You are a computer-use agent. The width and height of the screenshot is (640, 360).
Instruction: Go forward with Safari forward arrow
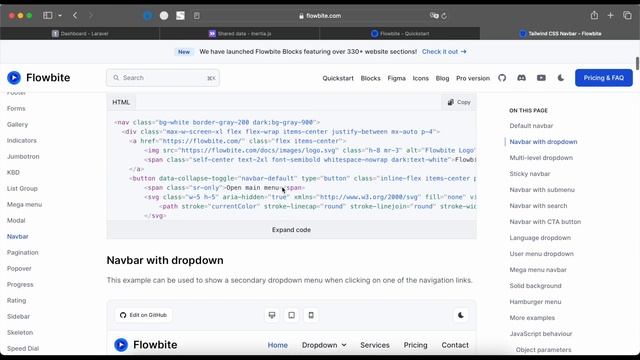(91, 16)
